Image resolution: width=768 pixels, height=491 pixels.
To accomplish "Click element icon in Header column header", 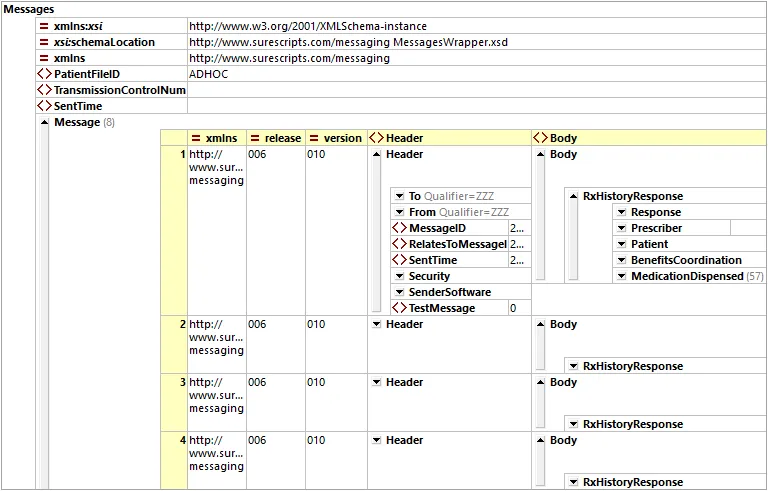I will [x=376, y=138].
